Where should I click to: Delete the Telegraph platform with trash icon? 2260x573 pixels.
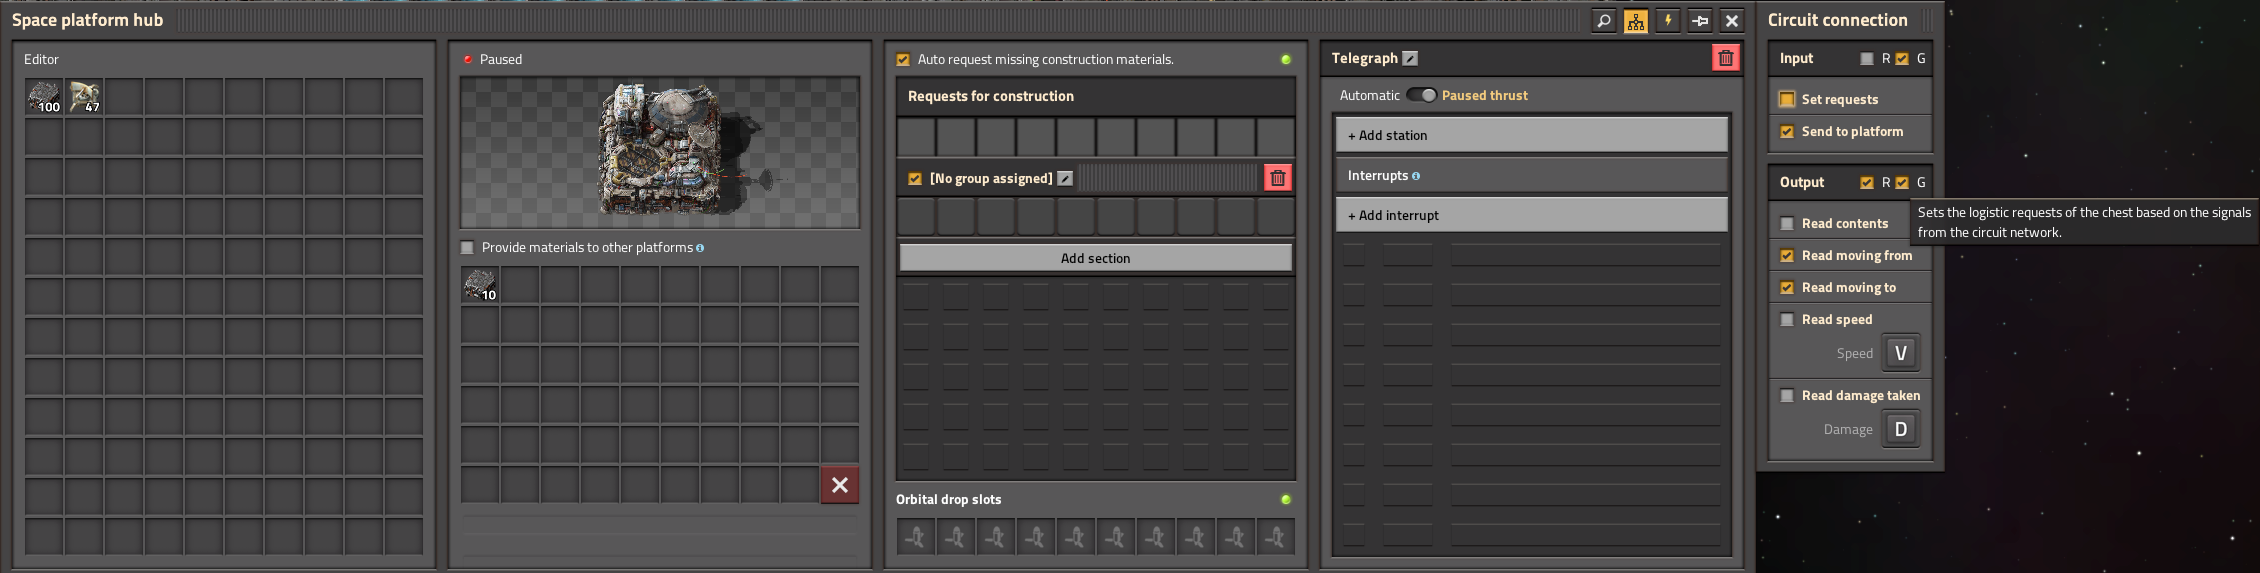click(1726, 58)
